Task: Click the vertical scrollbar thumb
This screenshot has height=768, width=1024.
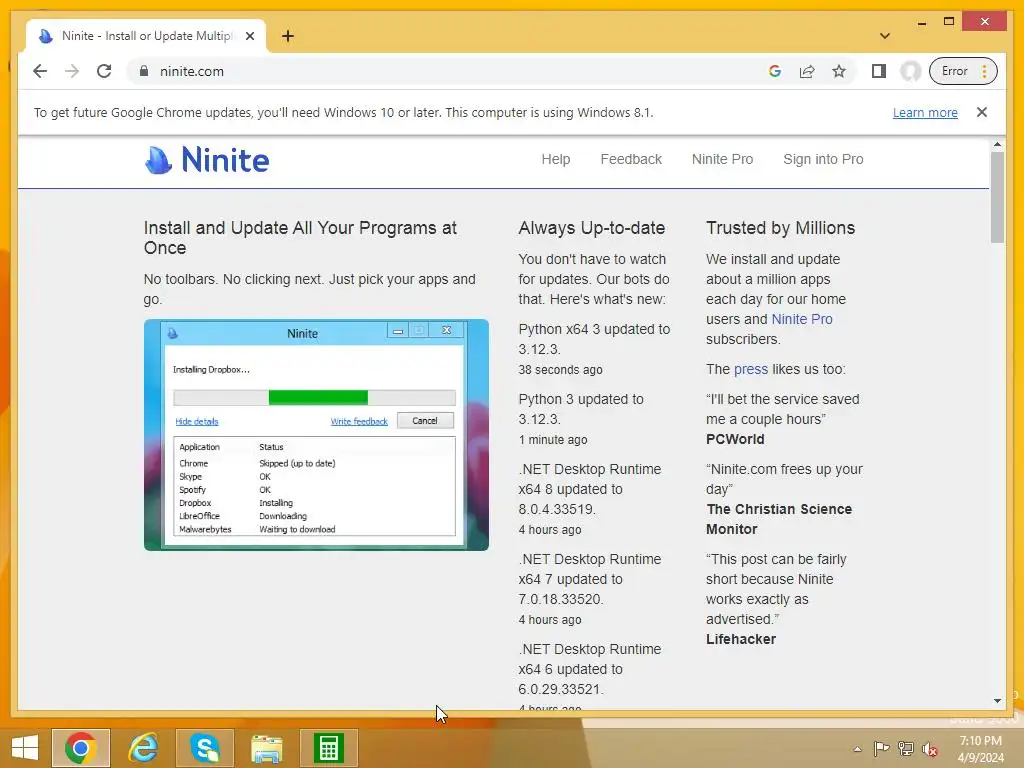Action: point(997,197)
